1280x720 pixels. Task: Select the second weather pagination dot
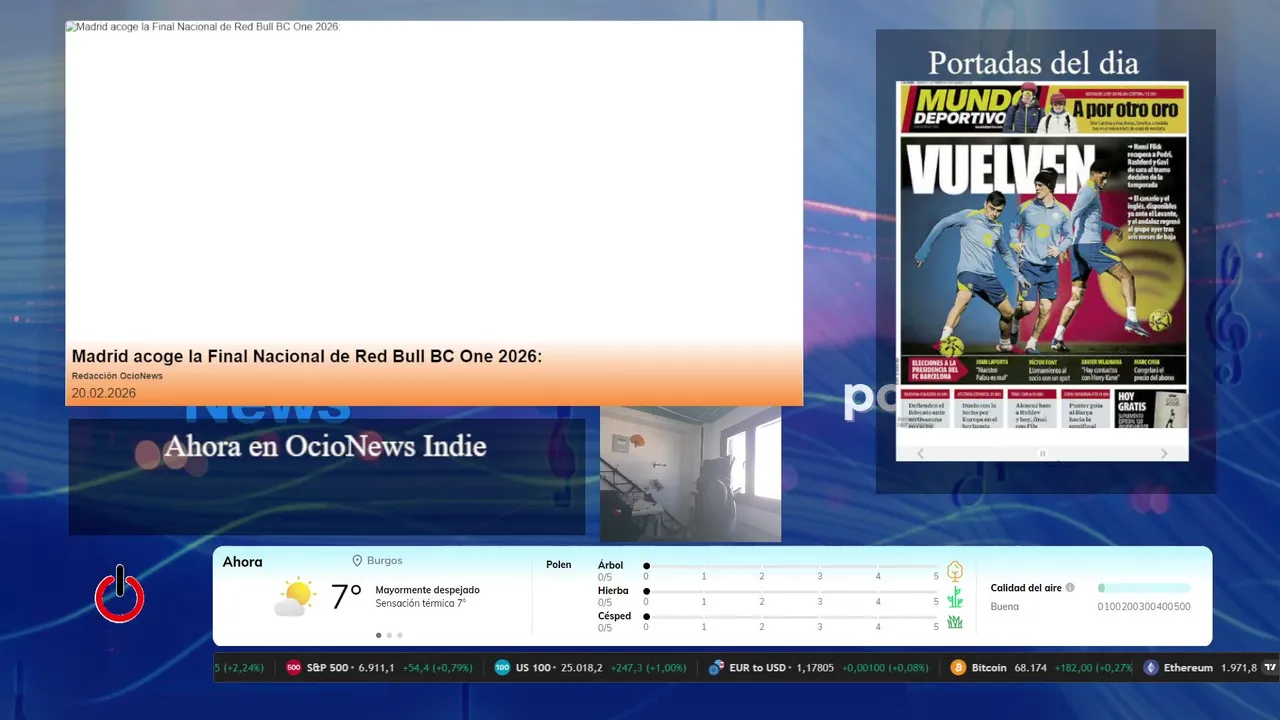coord(389,635)
